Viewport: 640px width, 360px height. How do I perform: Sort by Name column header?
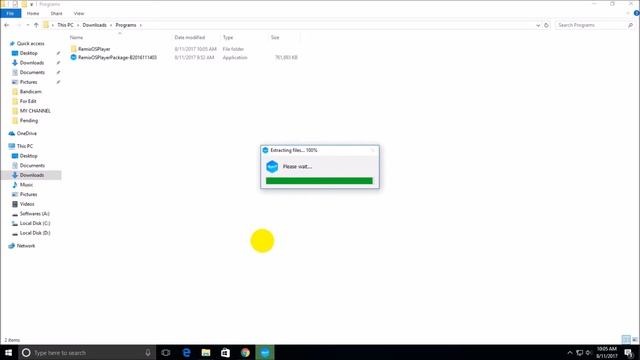click(76, 38)
